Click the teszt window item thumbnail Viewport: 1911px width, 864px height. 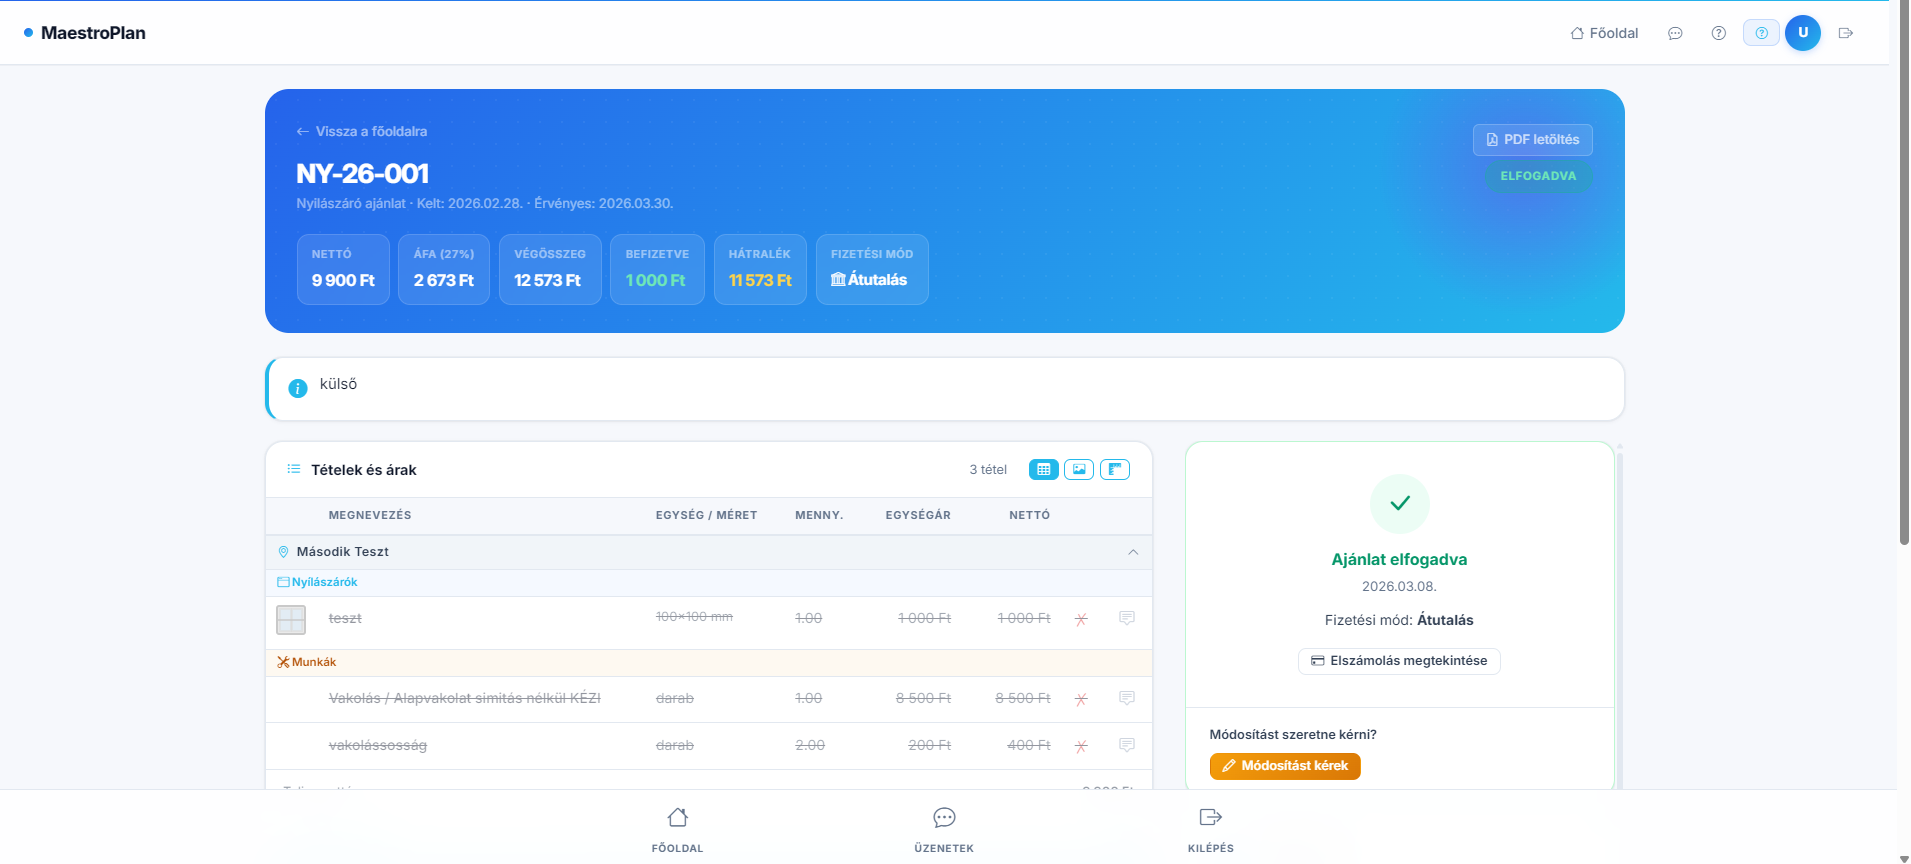point(291,620)
